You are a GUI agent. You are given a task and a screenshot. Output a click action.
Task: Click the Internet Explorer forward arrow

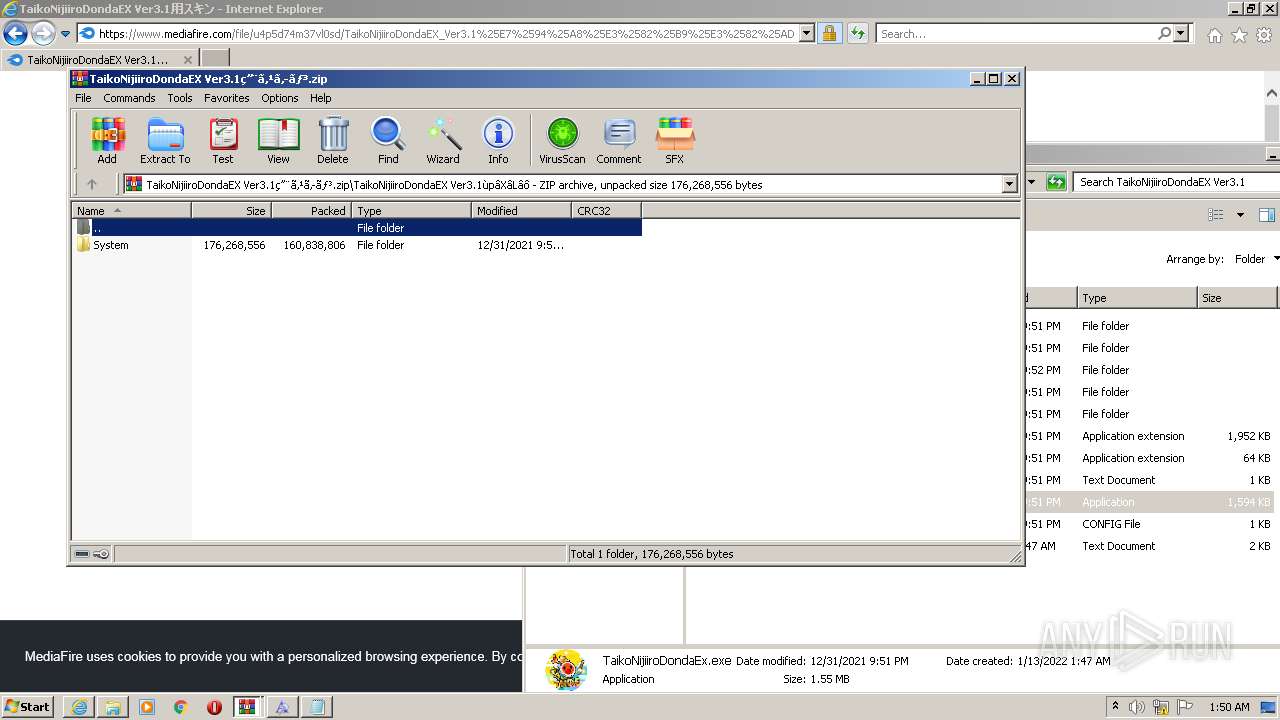click(x=43, y=34)
